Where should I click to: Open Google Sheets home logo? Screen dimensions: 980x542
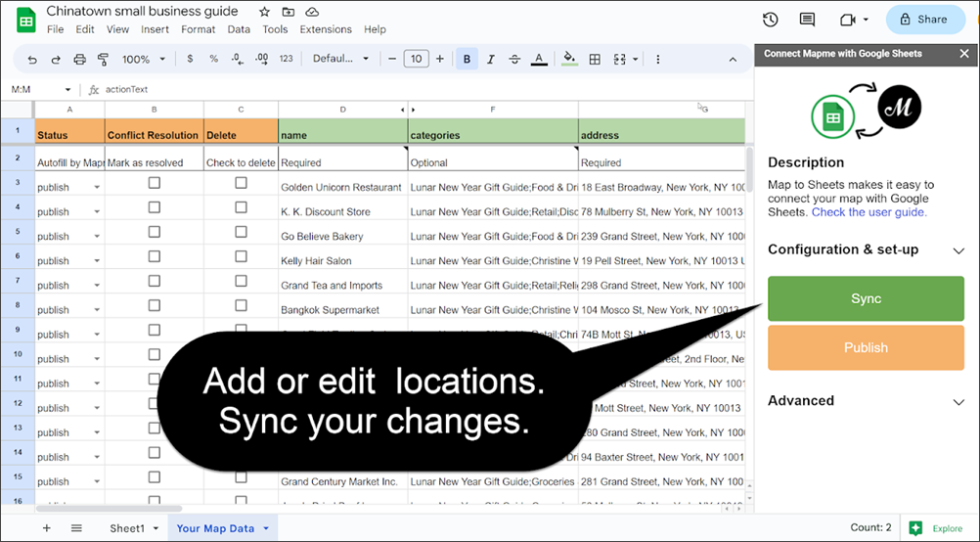[26, 20]
